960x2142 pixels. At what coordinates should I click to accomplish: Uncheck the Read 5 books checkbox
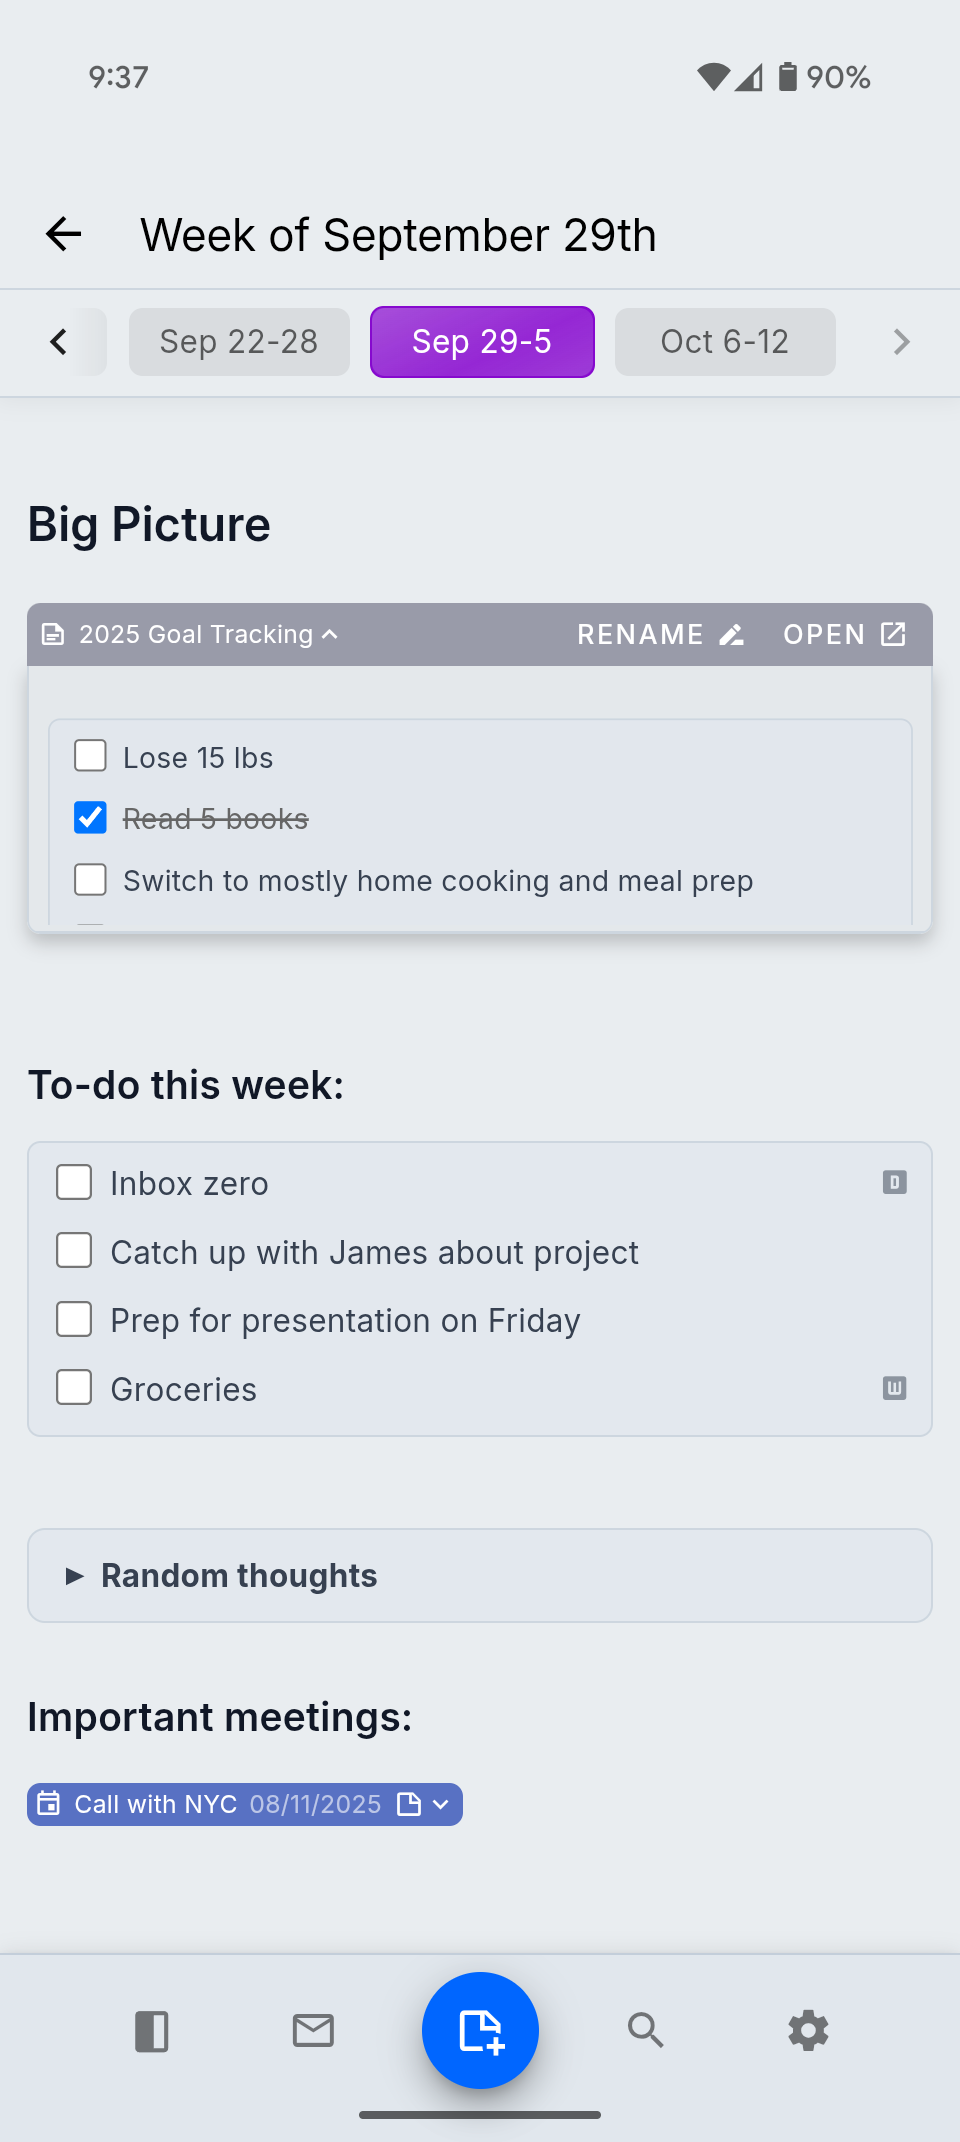tap(91, 818)
